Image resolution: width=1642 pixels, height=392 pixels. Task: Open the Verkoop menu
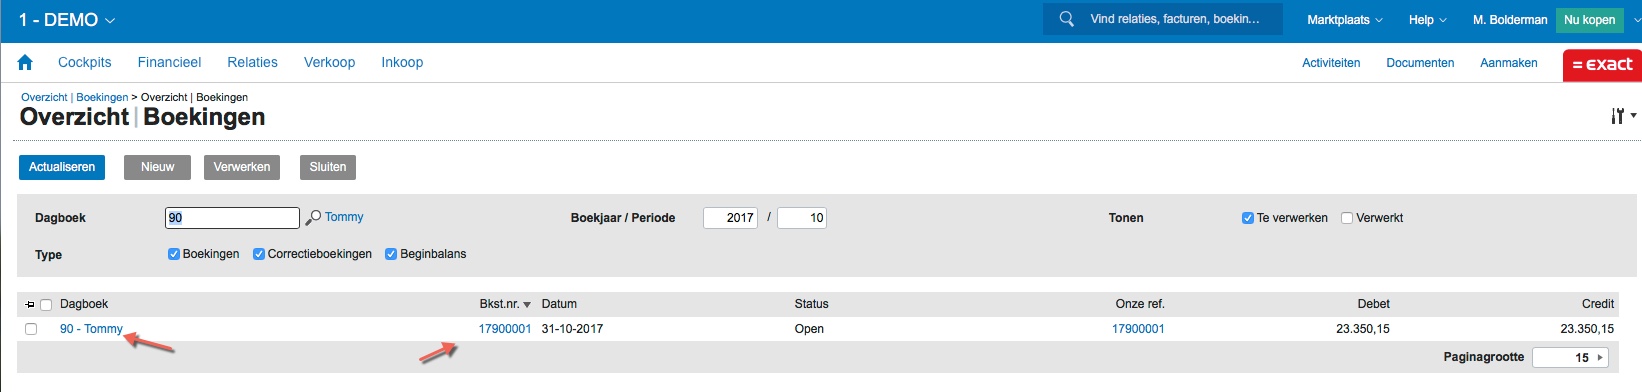click(x=329, y=62)
